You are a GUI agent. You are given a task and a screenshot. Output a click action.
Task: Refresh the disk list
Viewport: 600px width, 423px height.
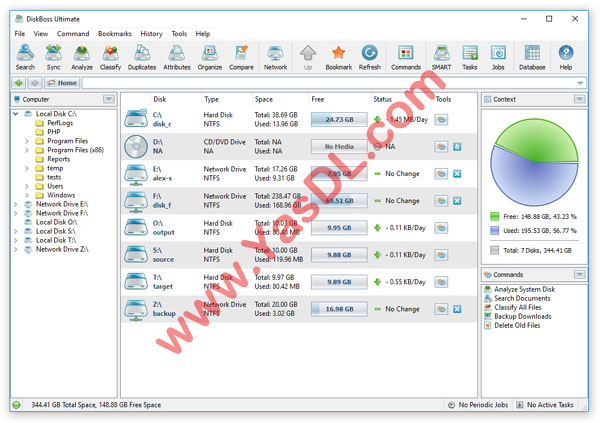point(369,57)
